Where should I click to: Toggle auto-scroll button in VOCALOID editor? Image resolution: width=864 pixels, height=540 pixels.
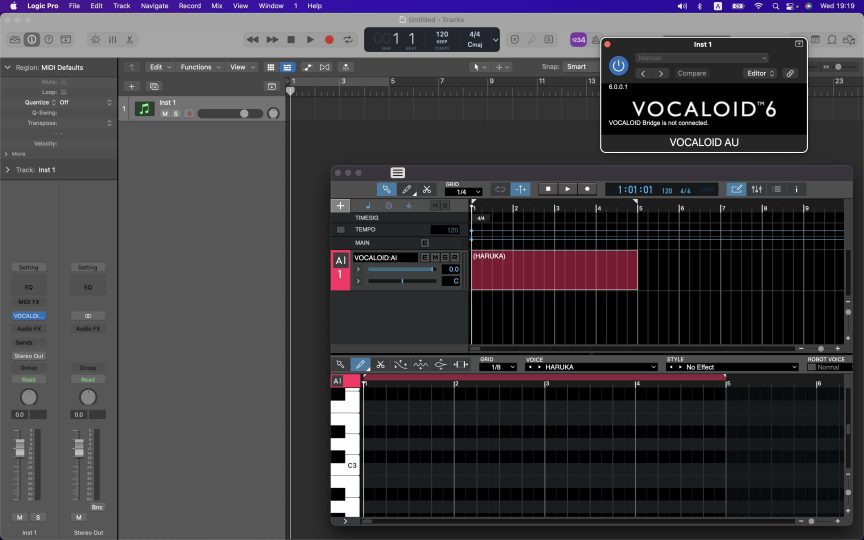[x=520, y=189]
